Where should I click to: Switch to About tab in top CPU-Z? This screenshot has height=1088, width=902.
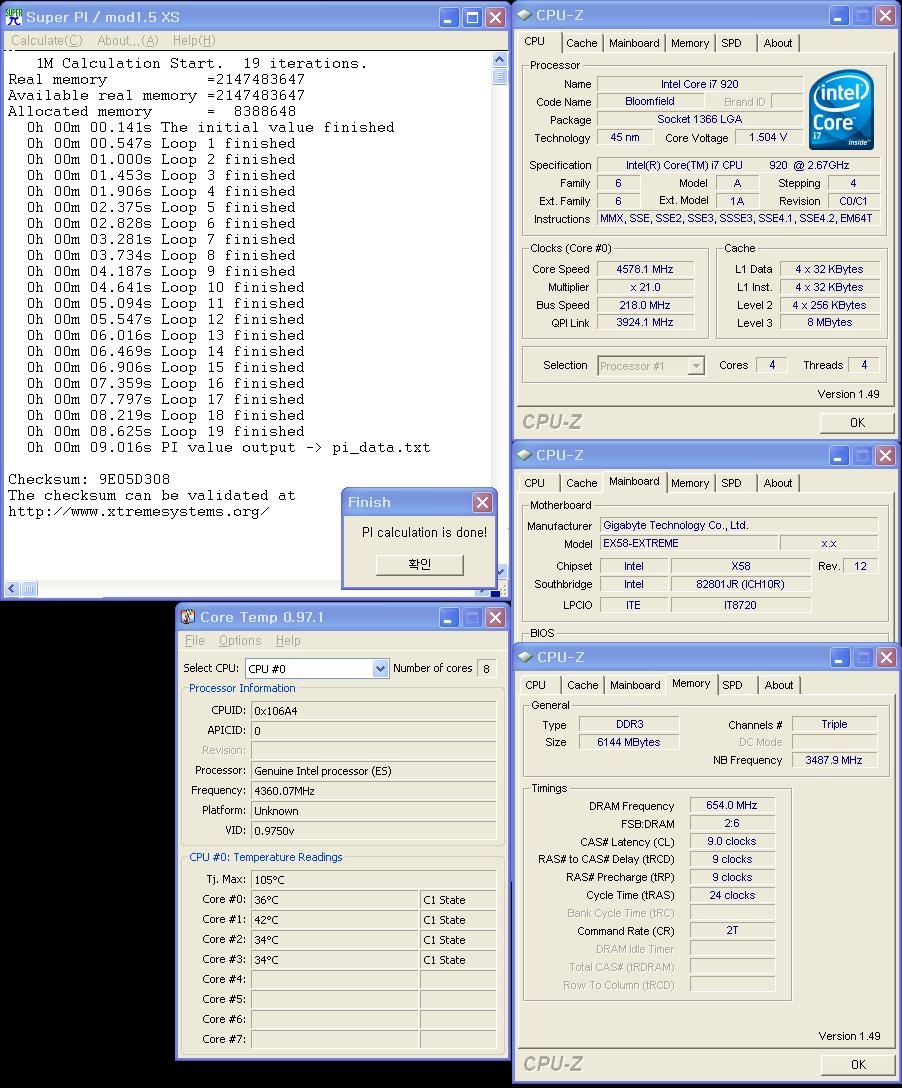(x=778, y=43)
